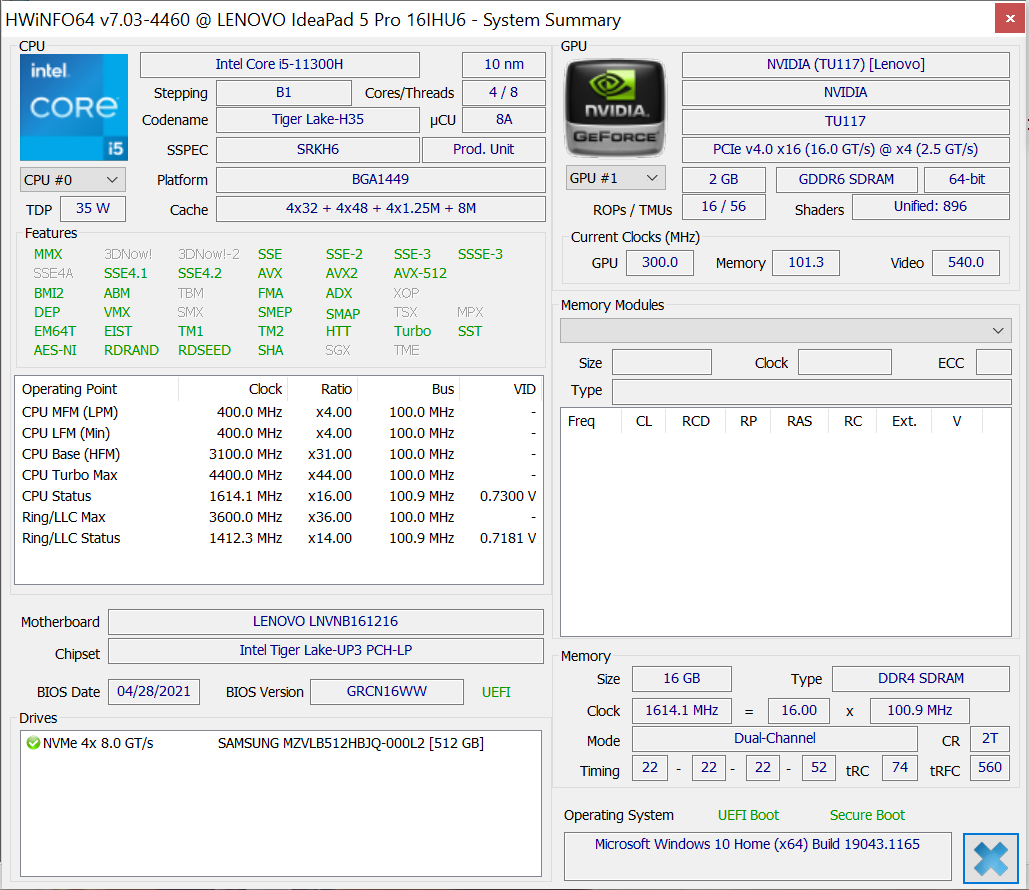Open the GPU #1 selector dropdown
1029x890 pixels.
coord(616,179)
